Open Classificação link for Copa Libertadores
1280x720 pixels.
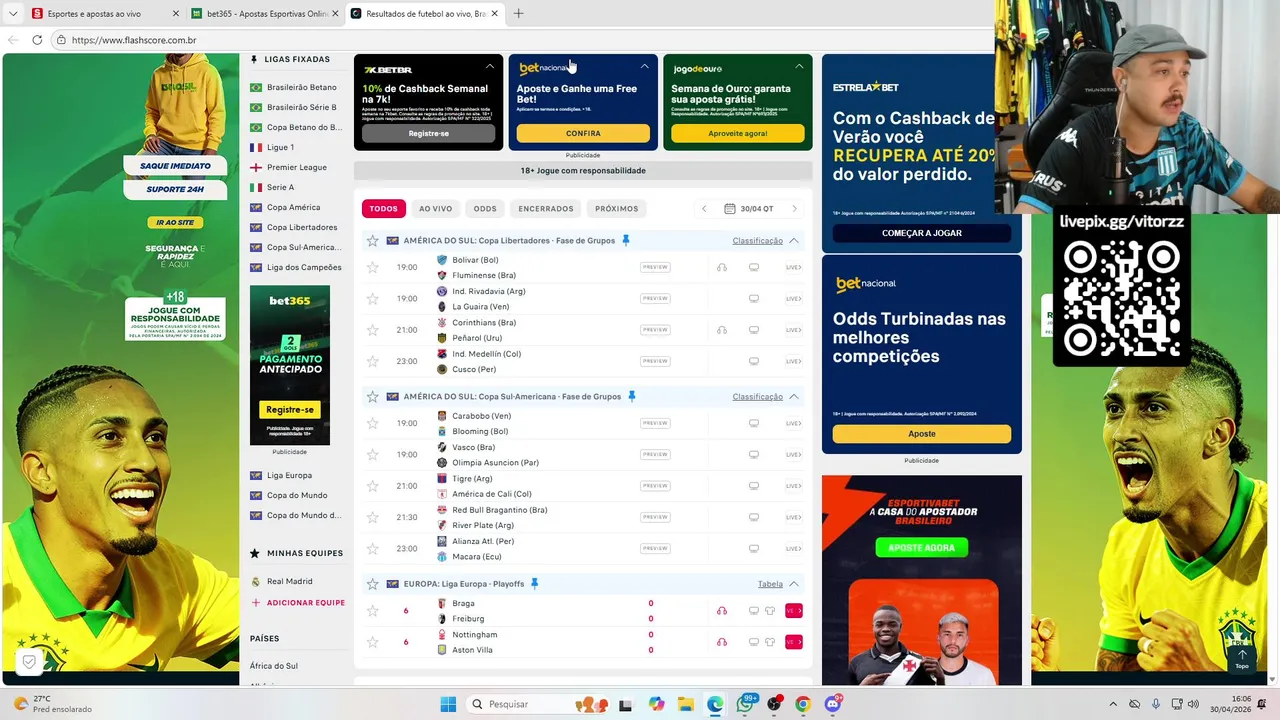757,241
